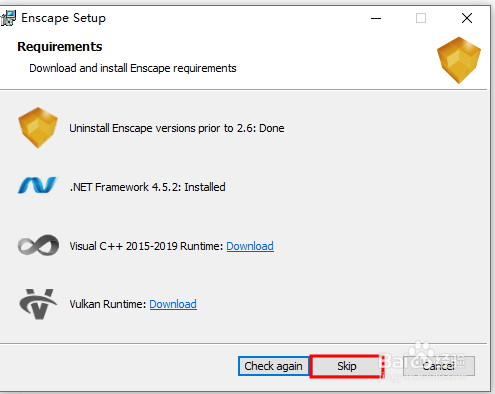Open the Vulkan Runtime Download link
495x394 pixels.
[173, 304]
